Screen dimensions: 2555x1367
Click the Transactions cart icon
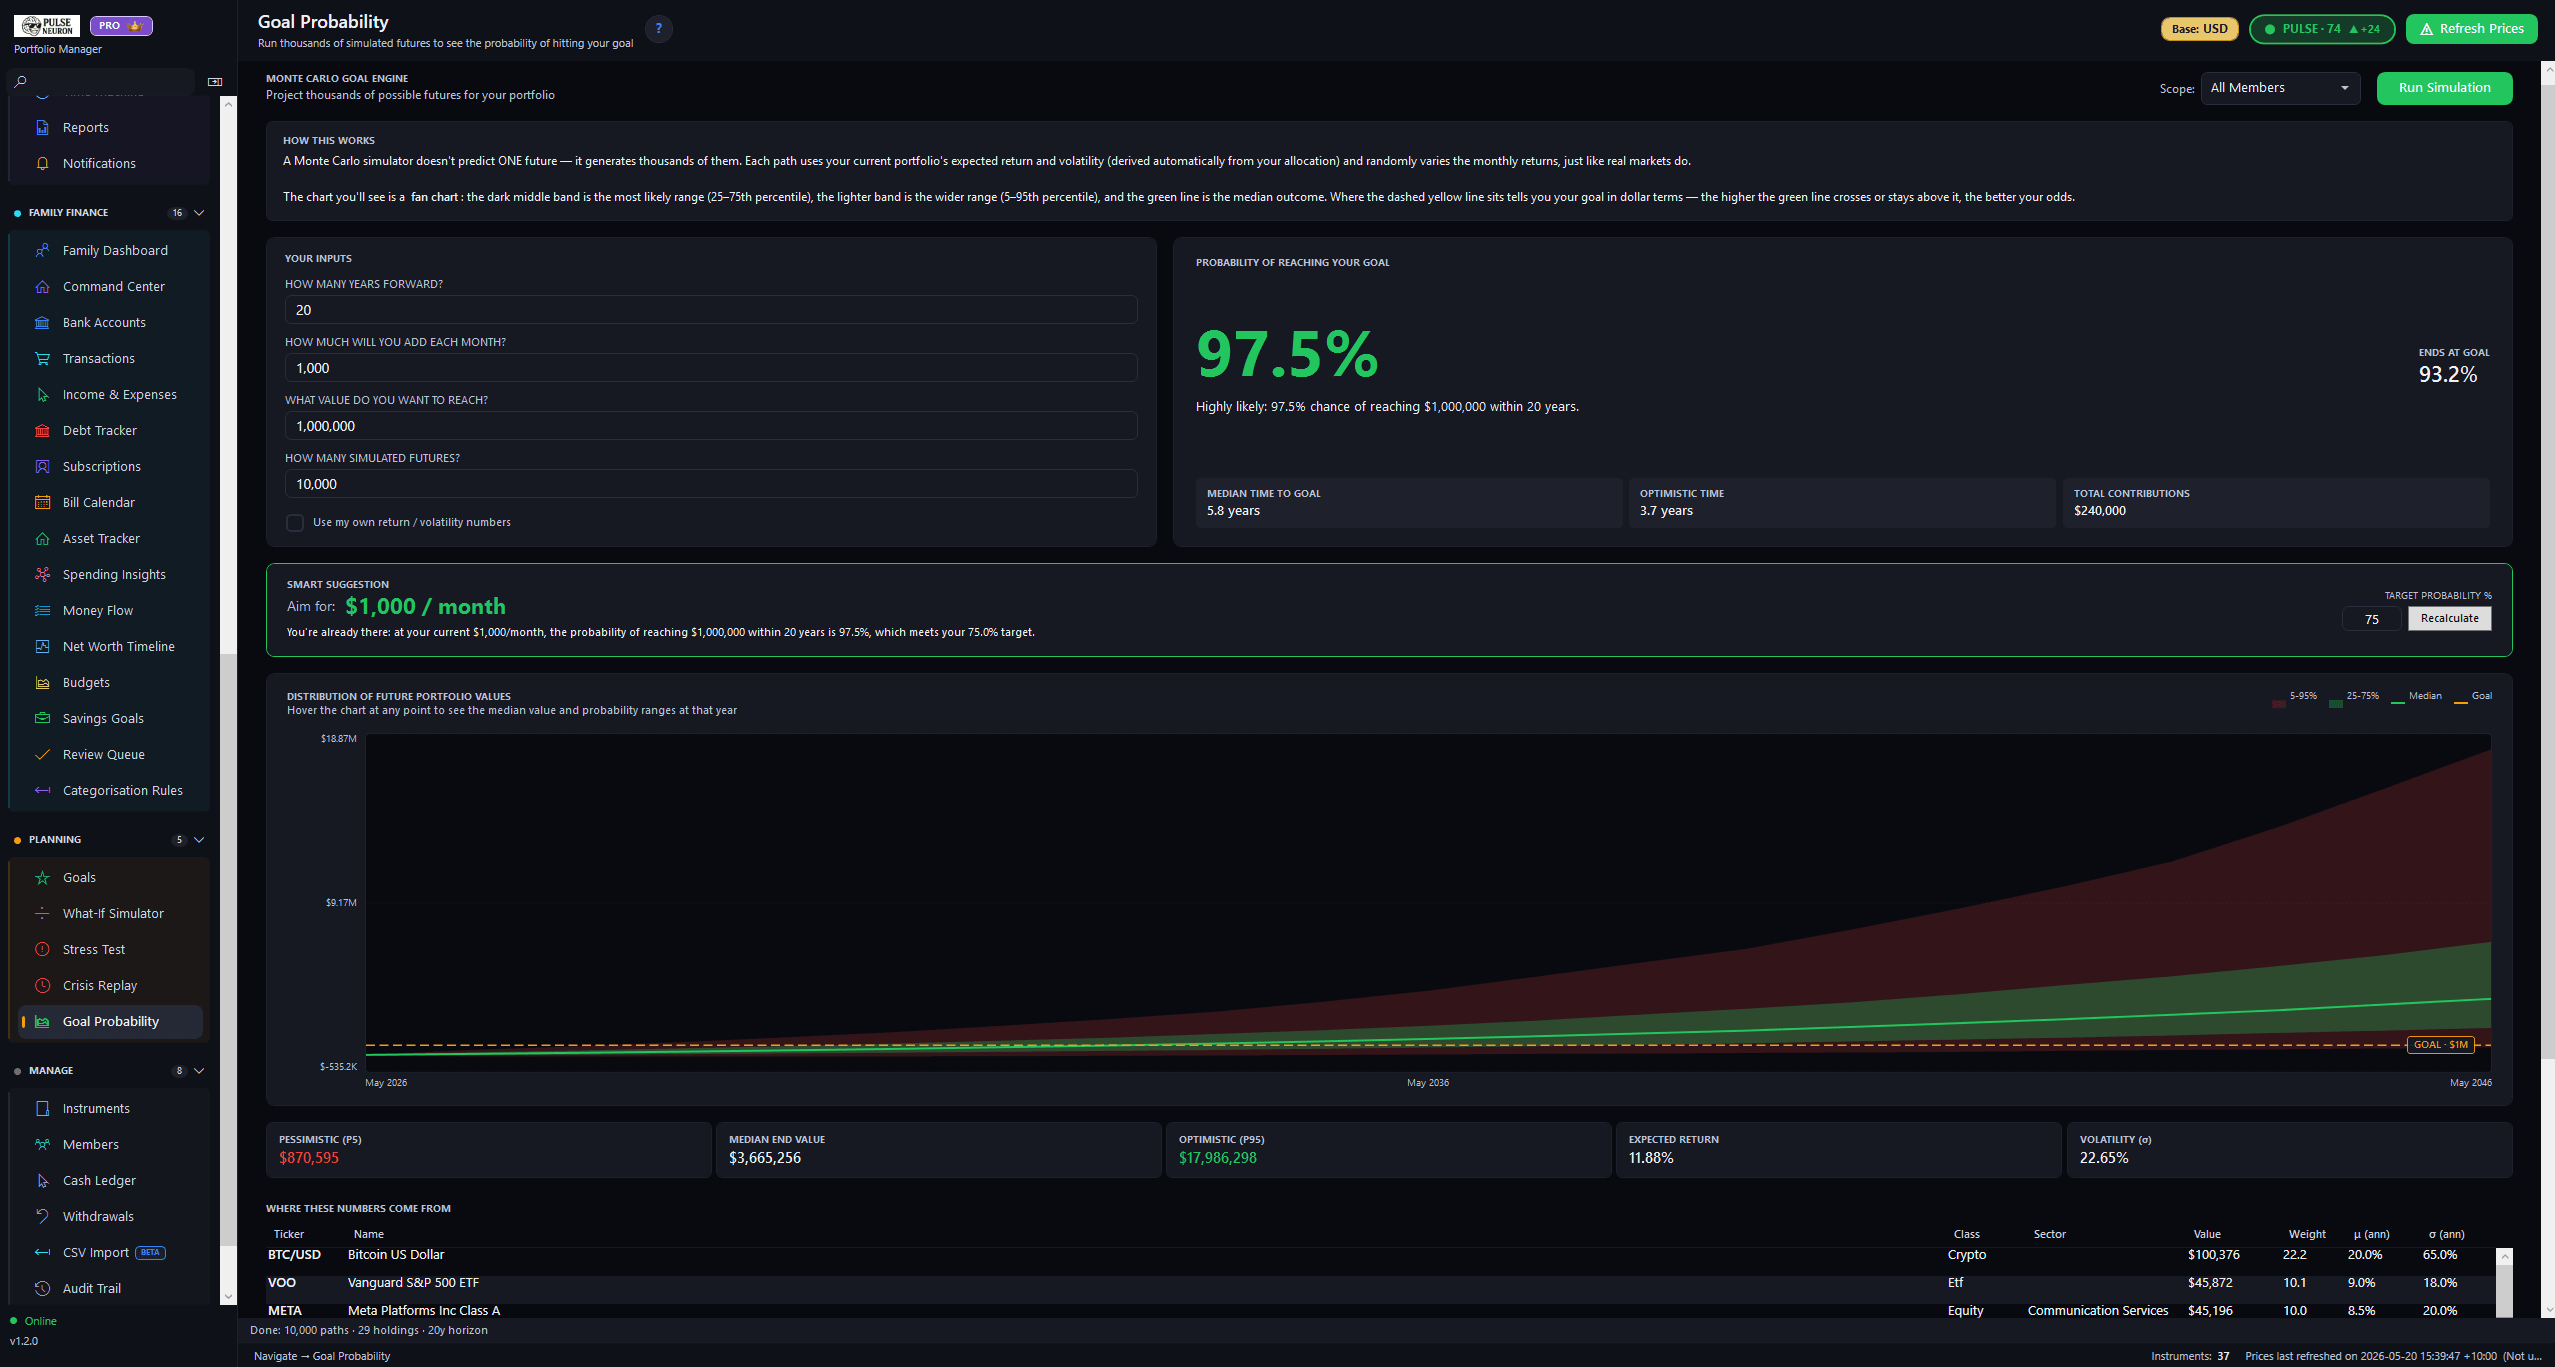(x=42, y=358)
